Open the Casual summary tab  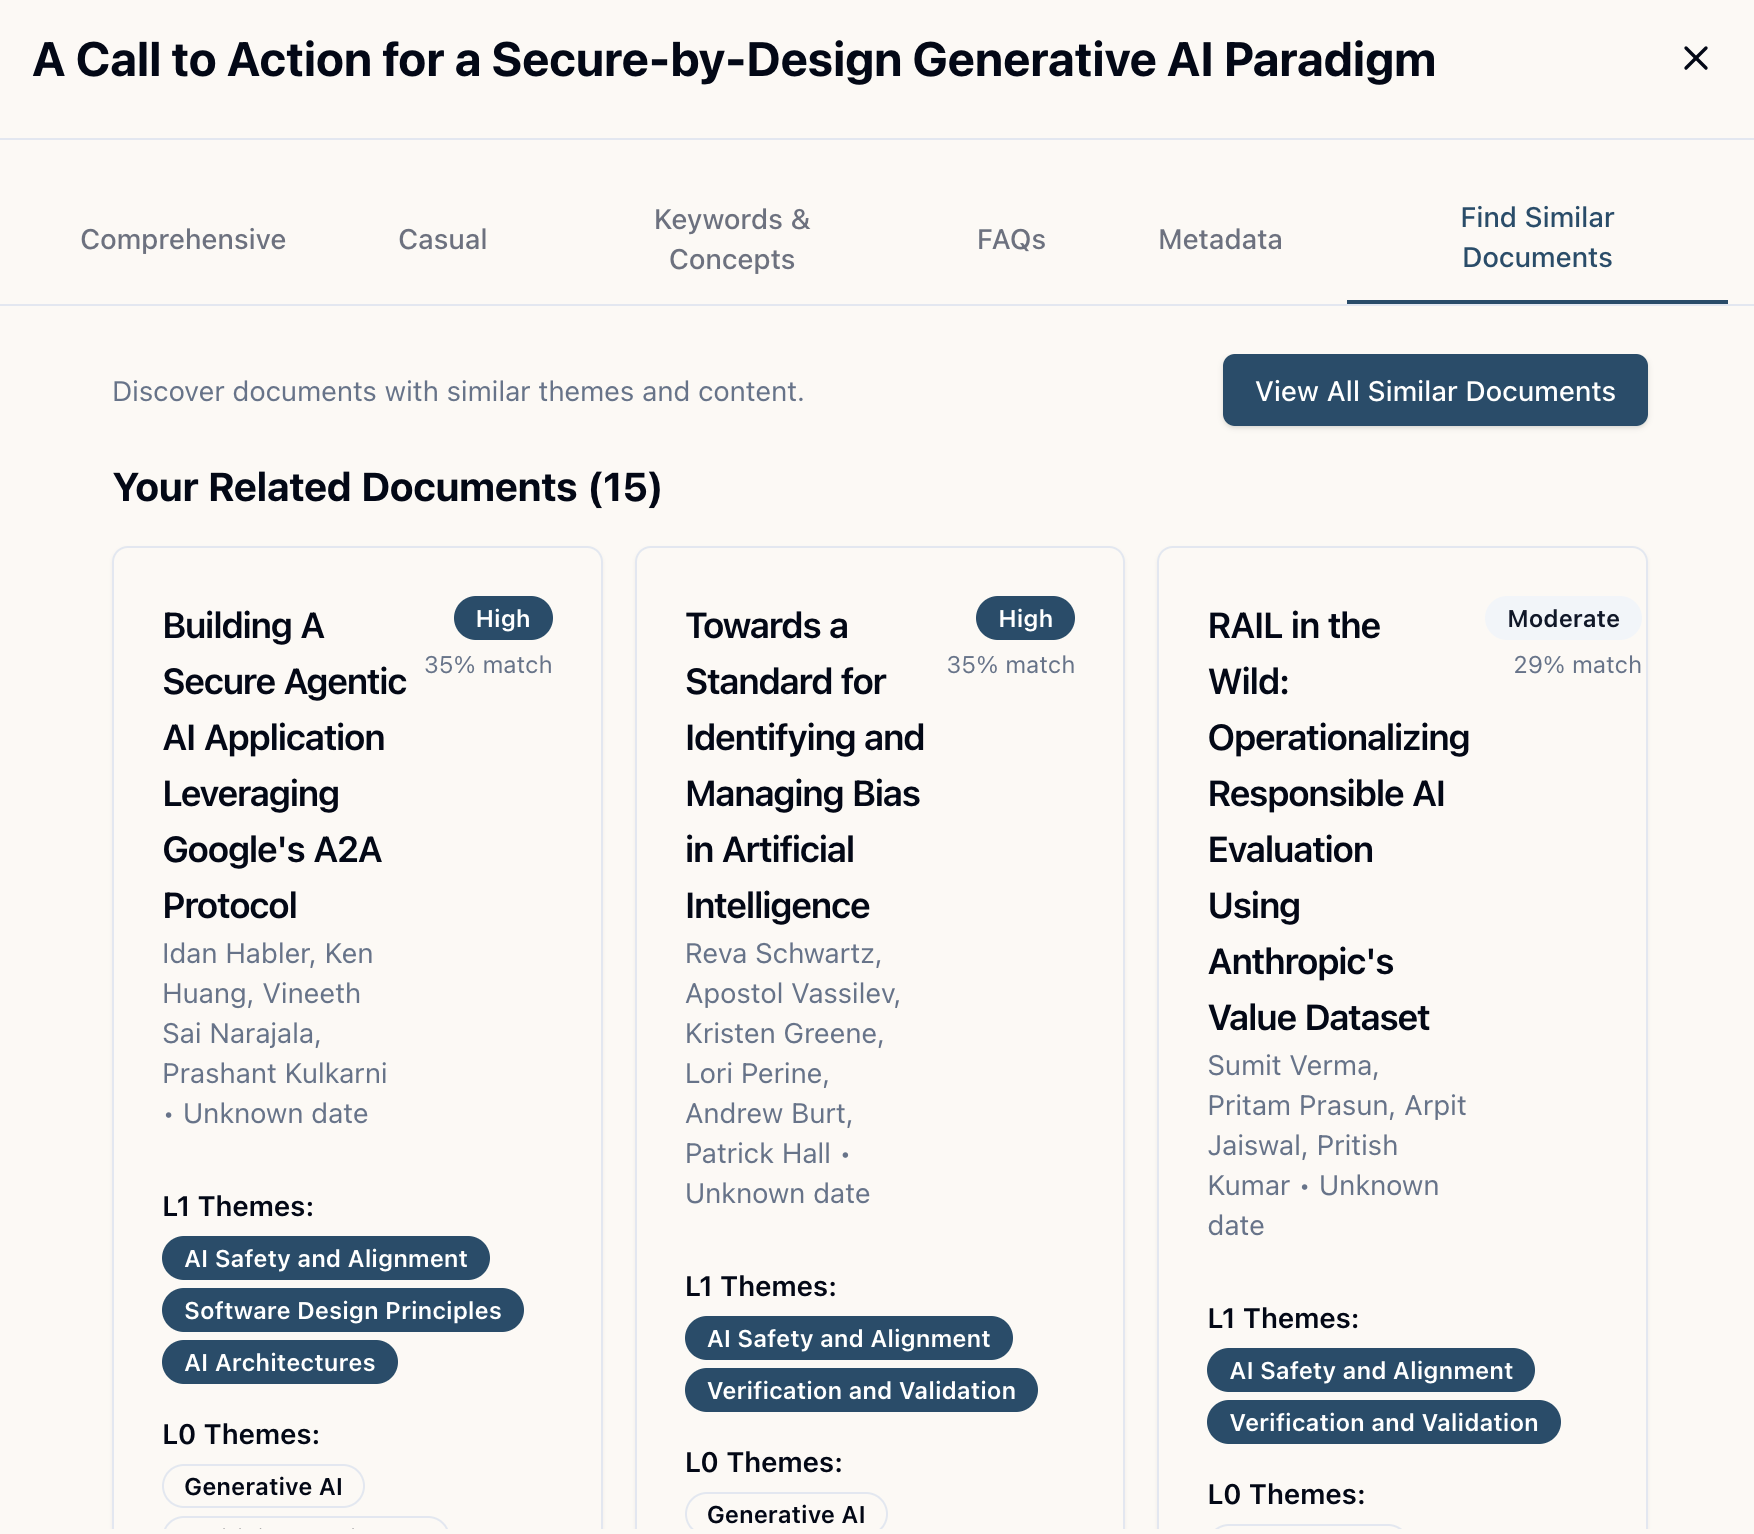pos(442,239)
